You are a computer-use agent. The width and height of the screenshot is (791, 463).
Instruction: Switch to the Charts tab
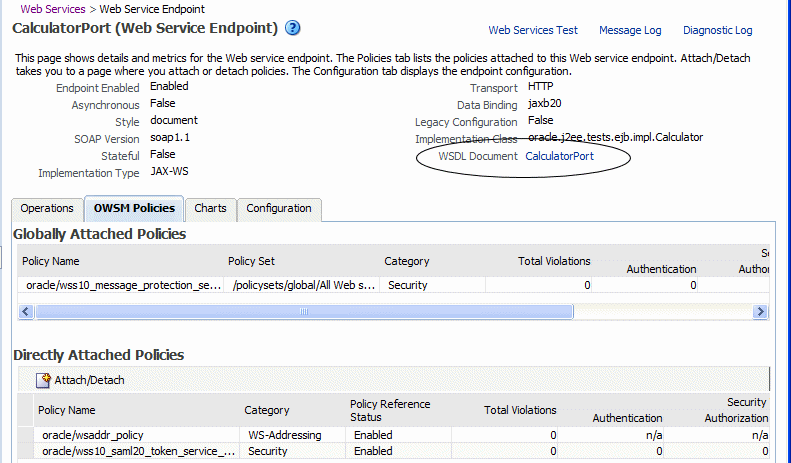coord(210,209)
